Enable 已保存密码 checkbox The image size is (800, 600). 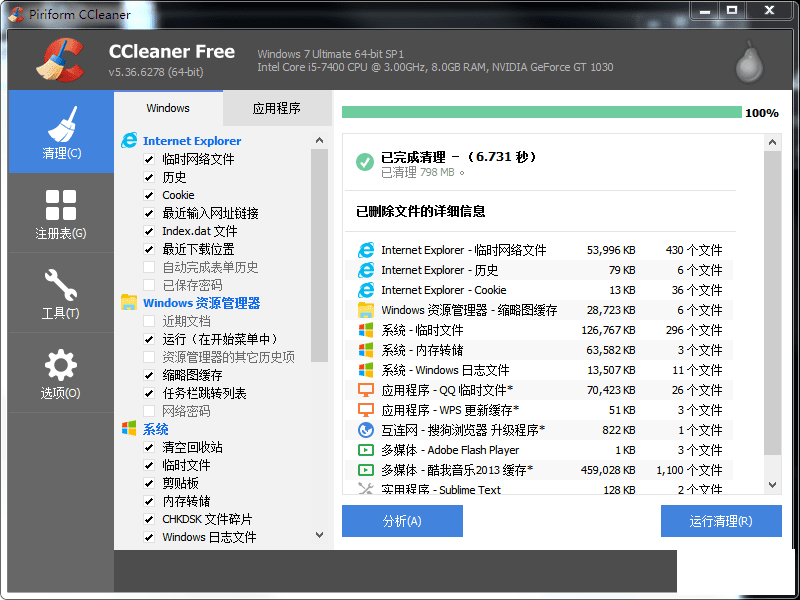click(x=149, y=285)
